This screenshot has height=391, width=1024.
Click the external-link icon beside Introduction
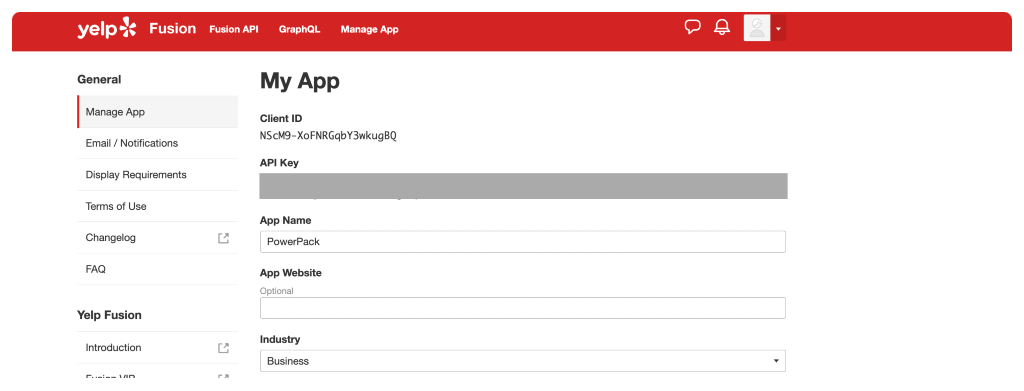223,348
